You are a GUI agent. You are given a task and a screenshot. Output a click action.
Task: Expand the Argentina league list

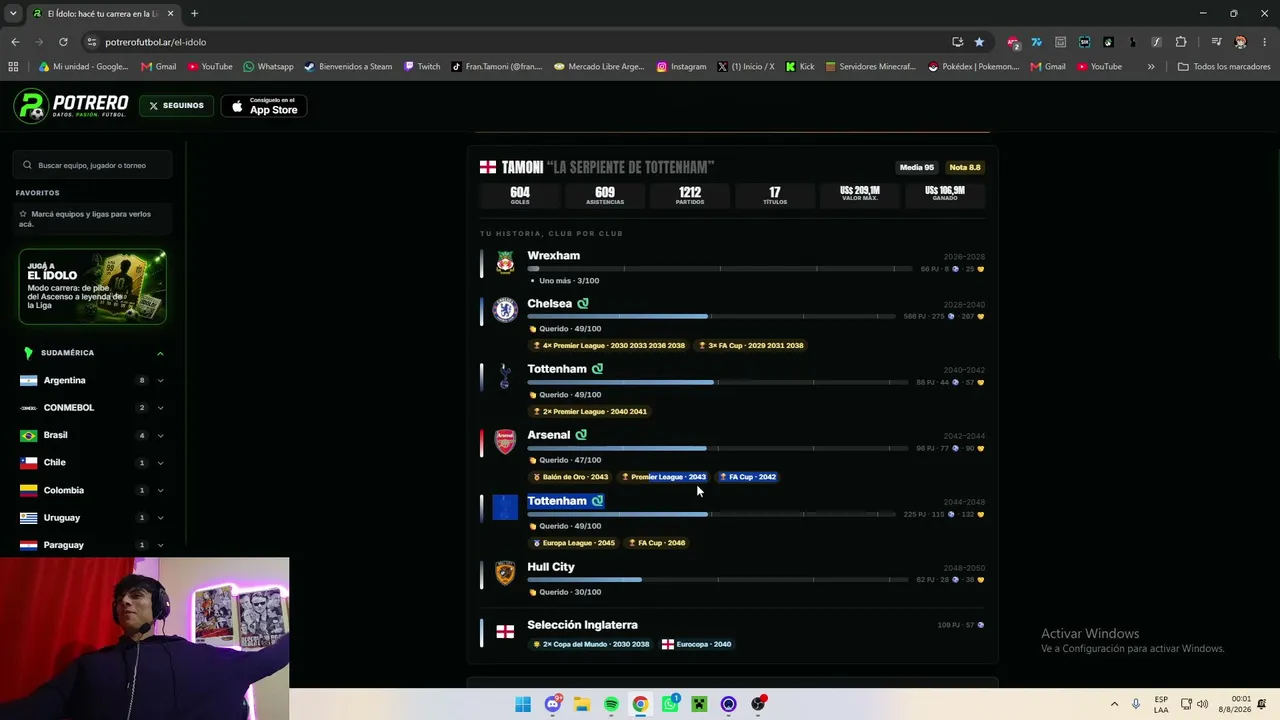point(160,381)
